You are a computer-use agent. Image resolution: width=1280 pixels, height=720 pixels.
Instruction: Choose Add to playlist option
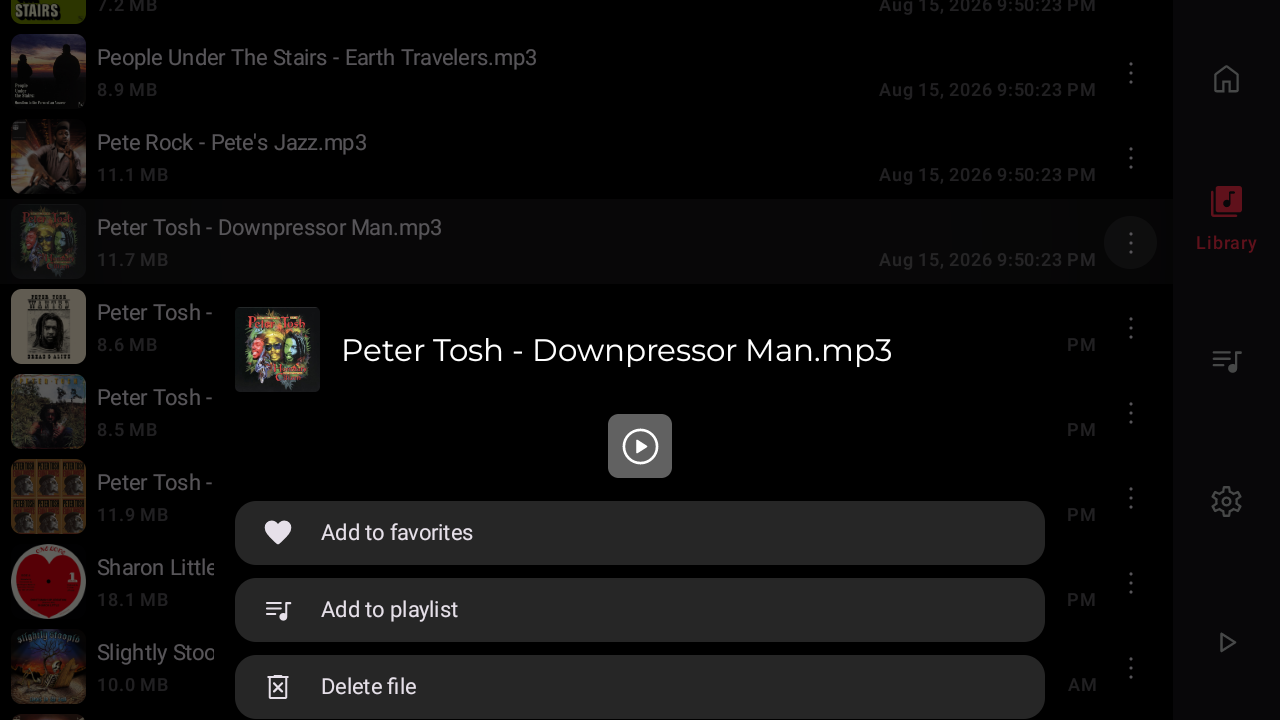pyautogui.click(x=640, y=610)
